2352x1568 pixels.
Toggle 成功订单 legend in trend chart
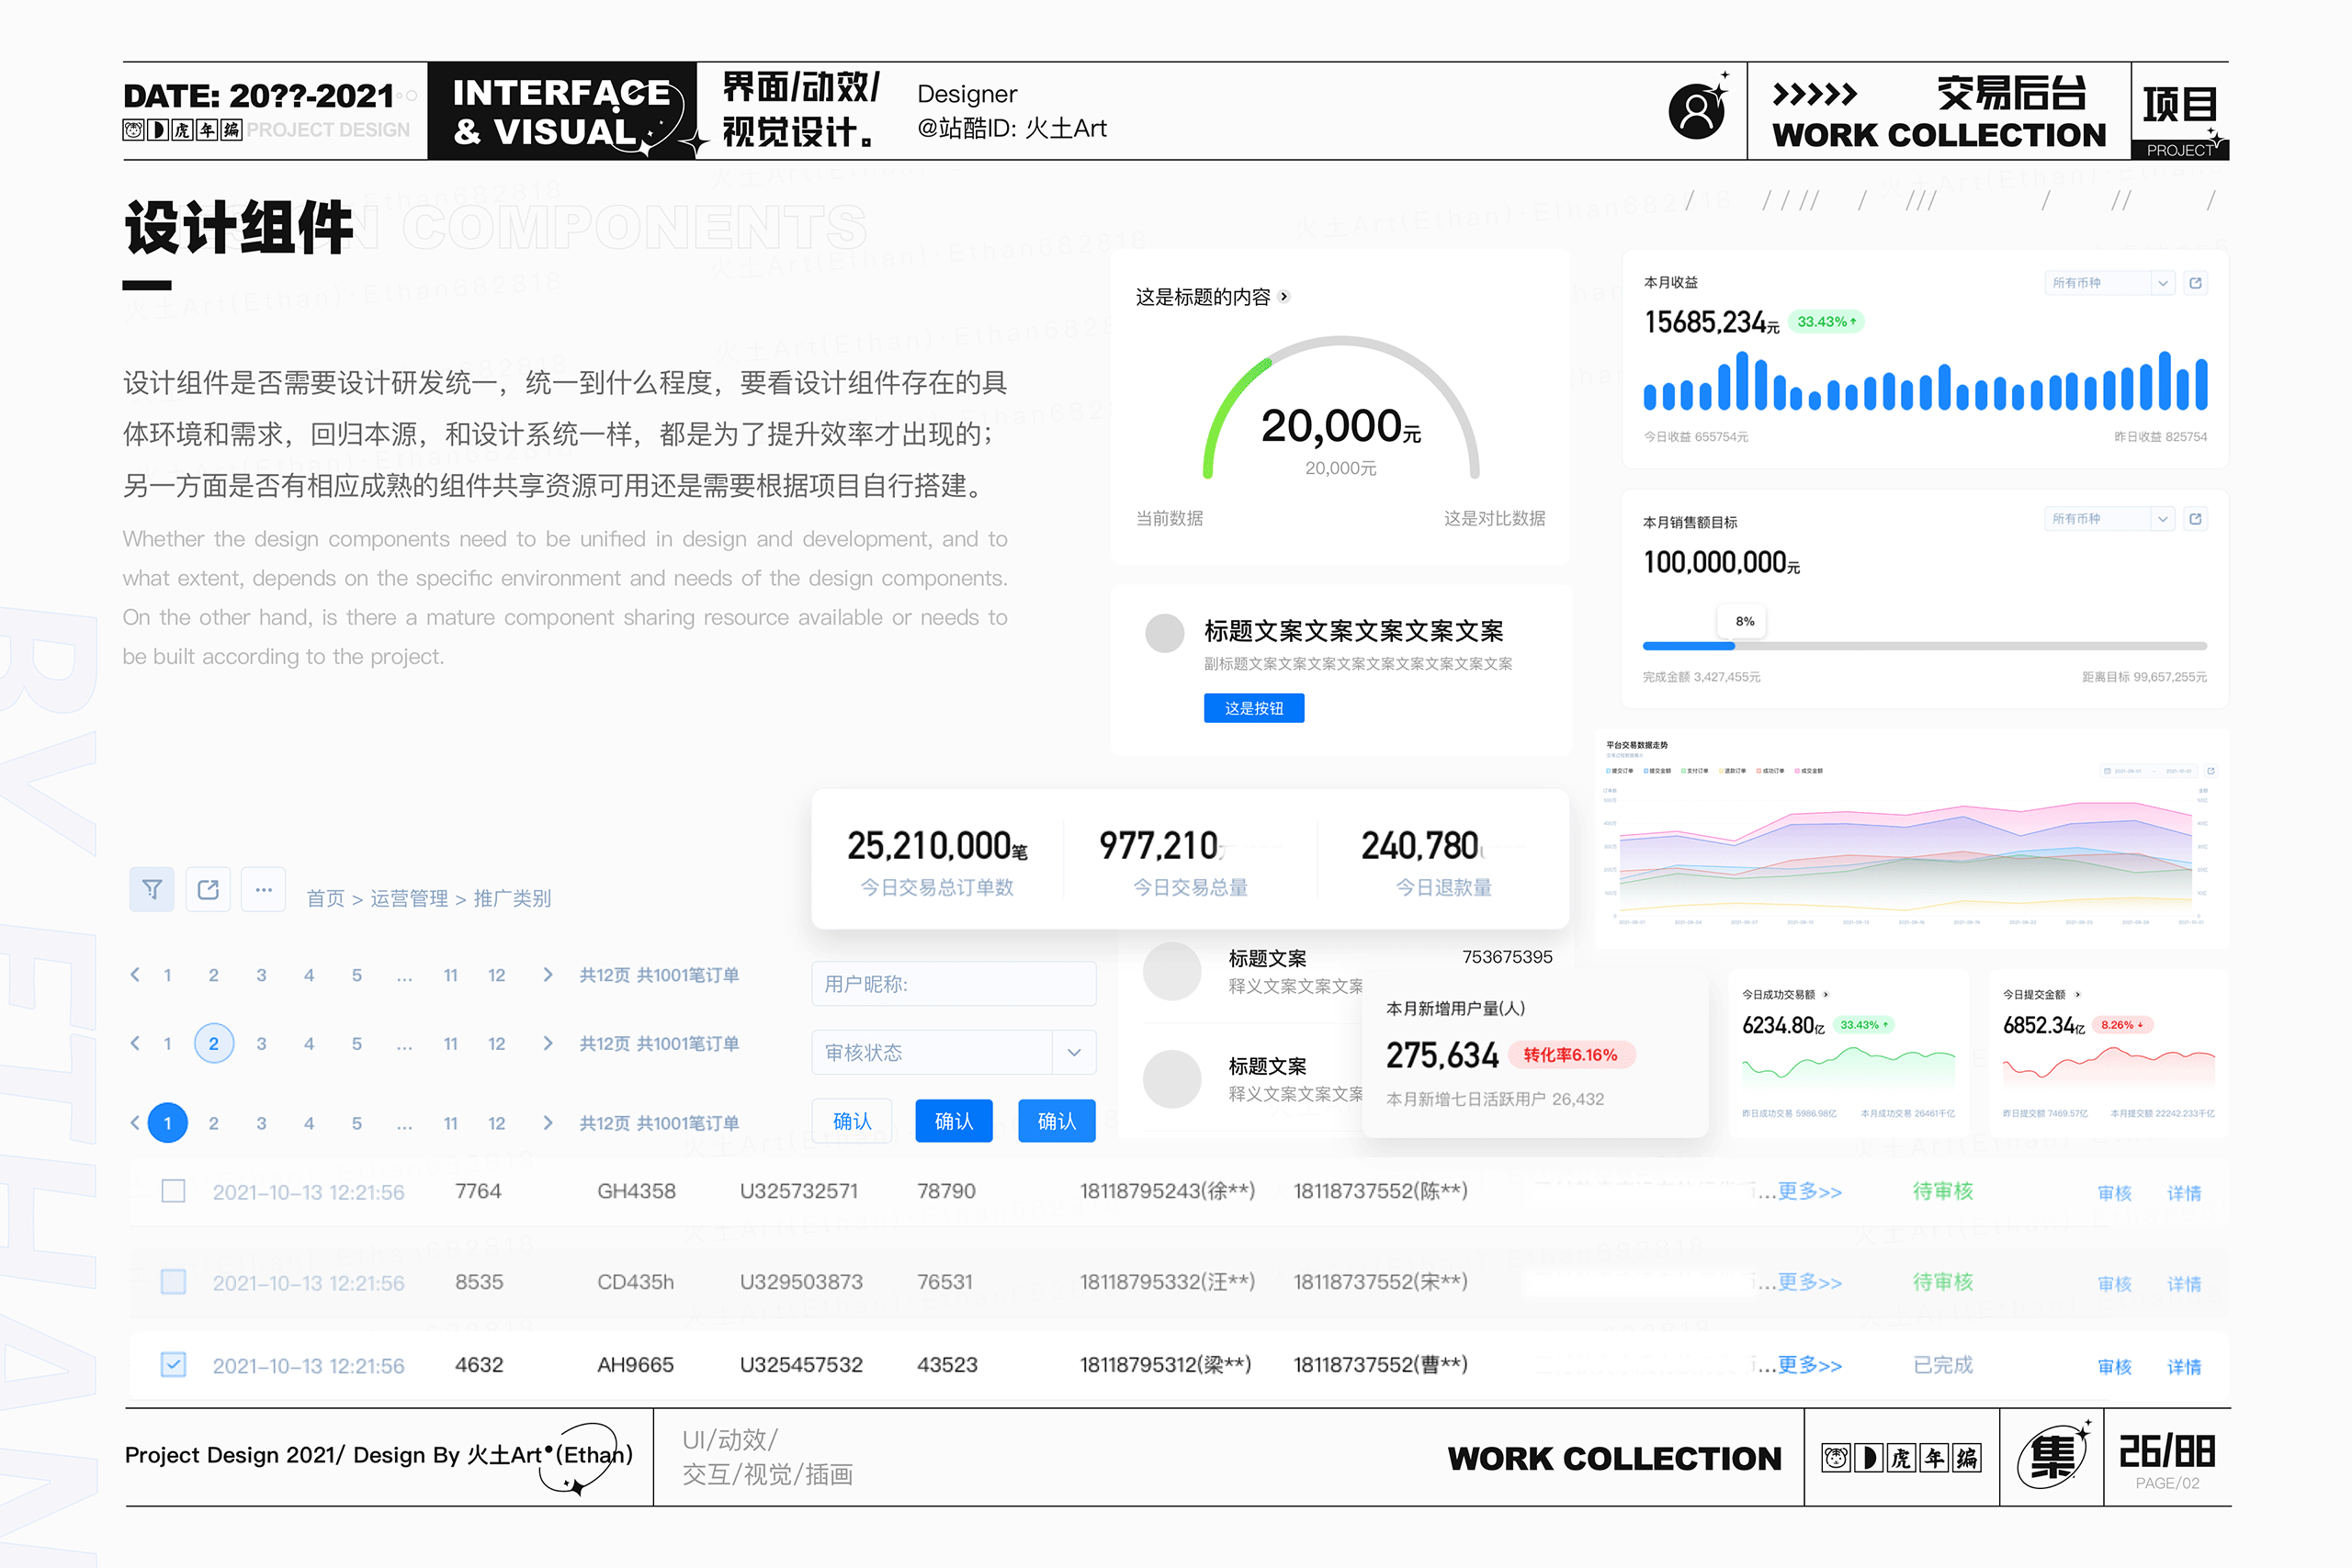[1770, 771]
